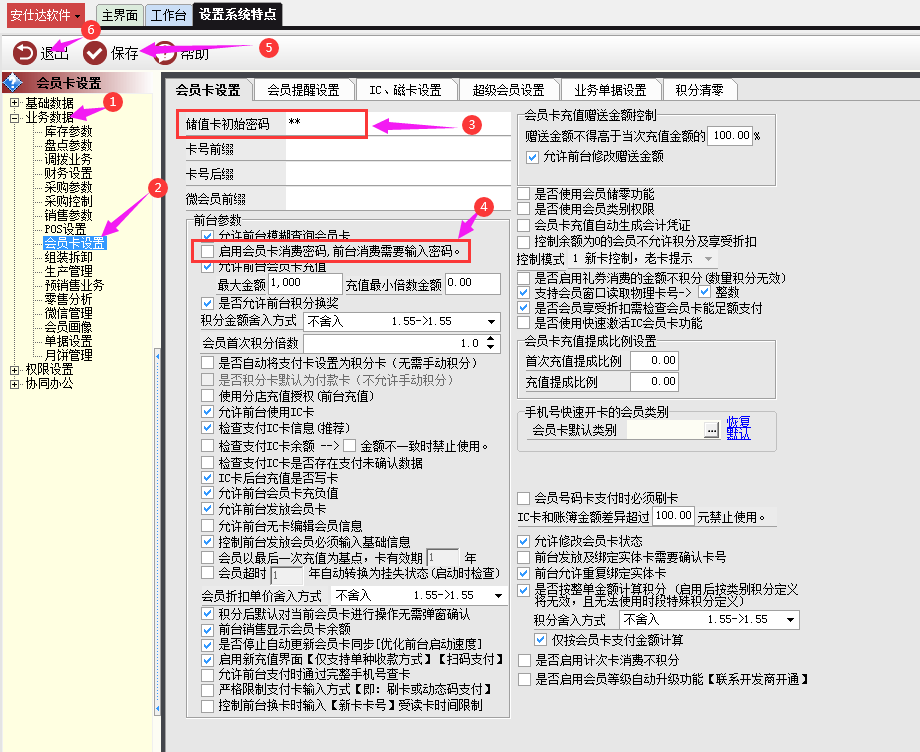Select POS设置 in the tree
This screenshot has height=752, width=920.
tap(65, 229)
